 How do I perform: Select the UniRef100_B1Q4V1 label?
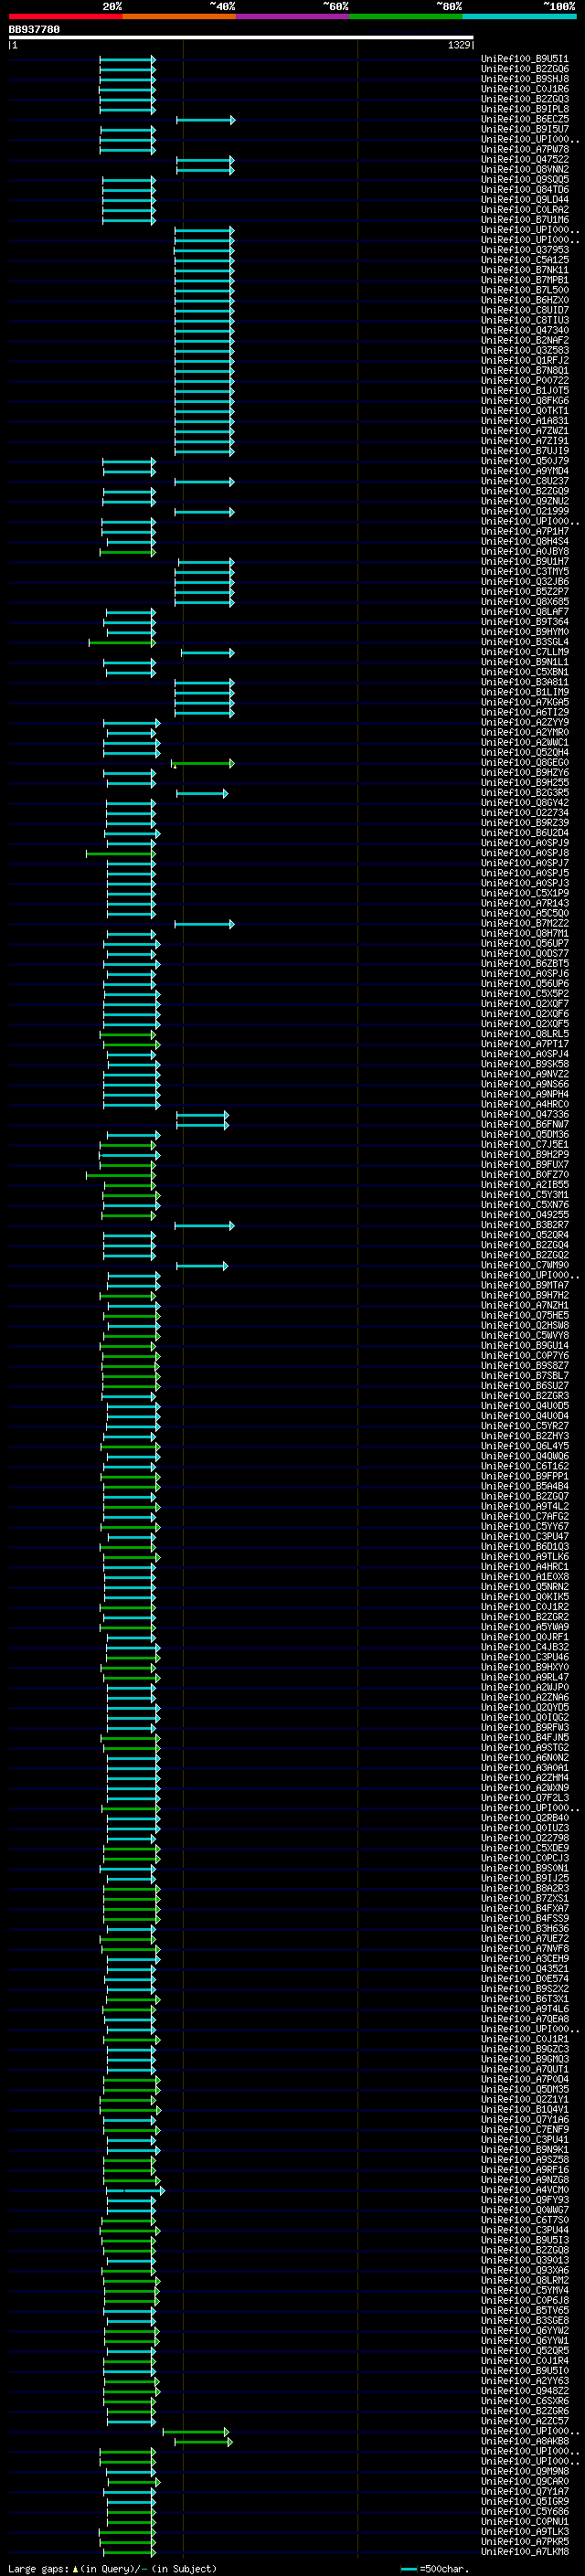tap(525, 2110)
